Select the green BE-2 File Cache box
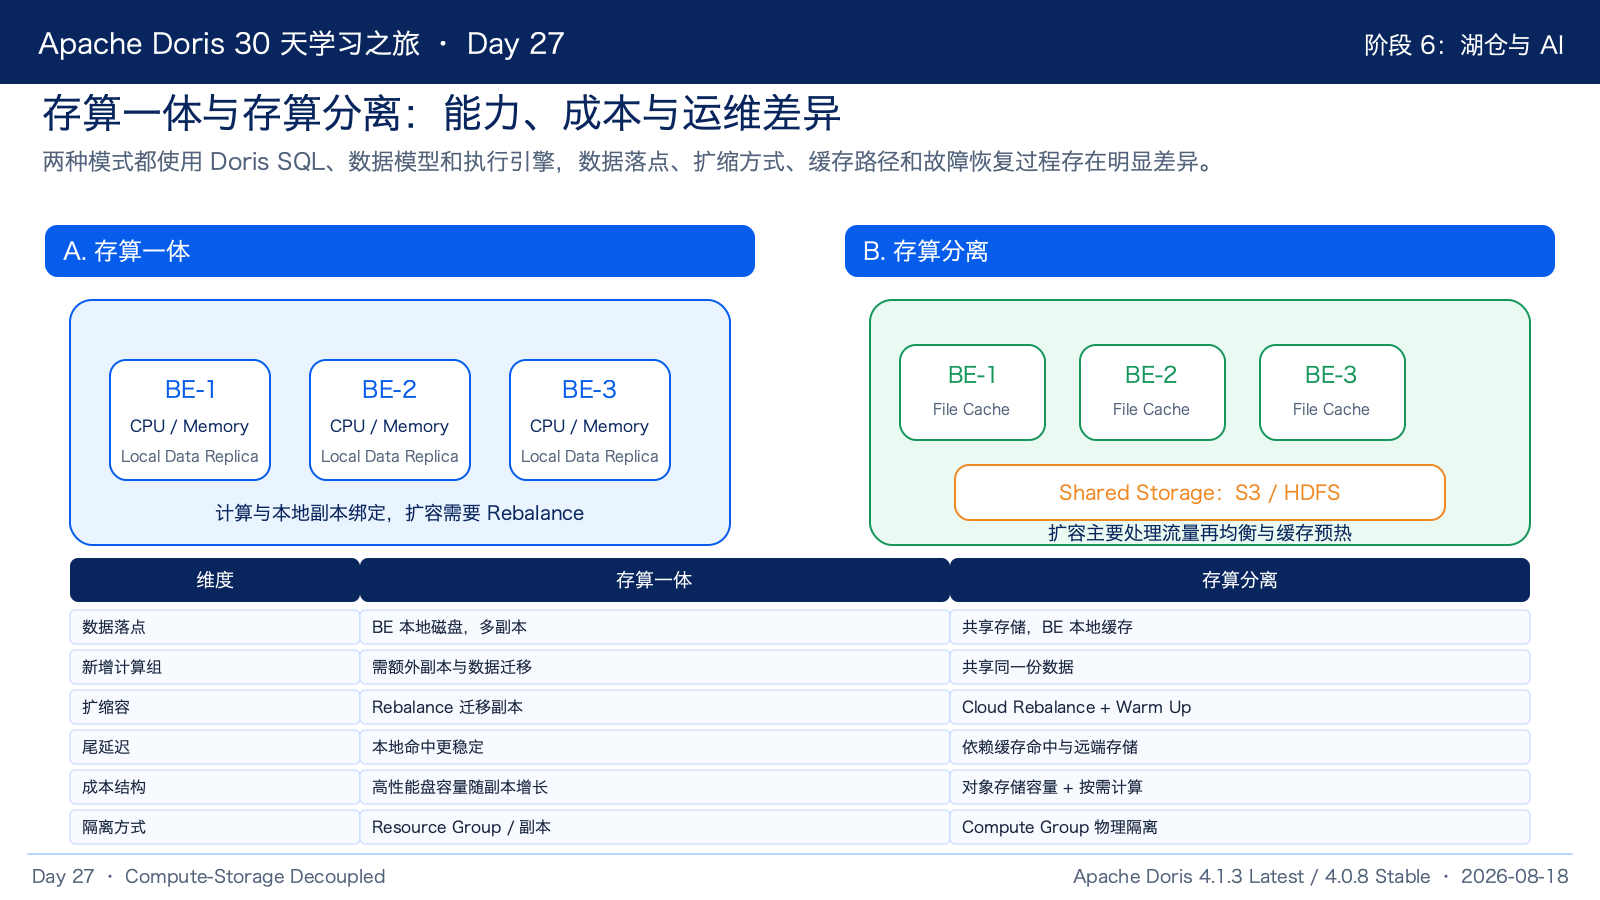 [x=1152, y=392]
